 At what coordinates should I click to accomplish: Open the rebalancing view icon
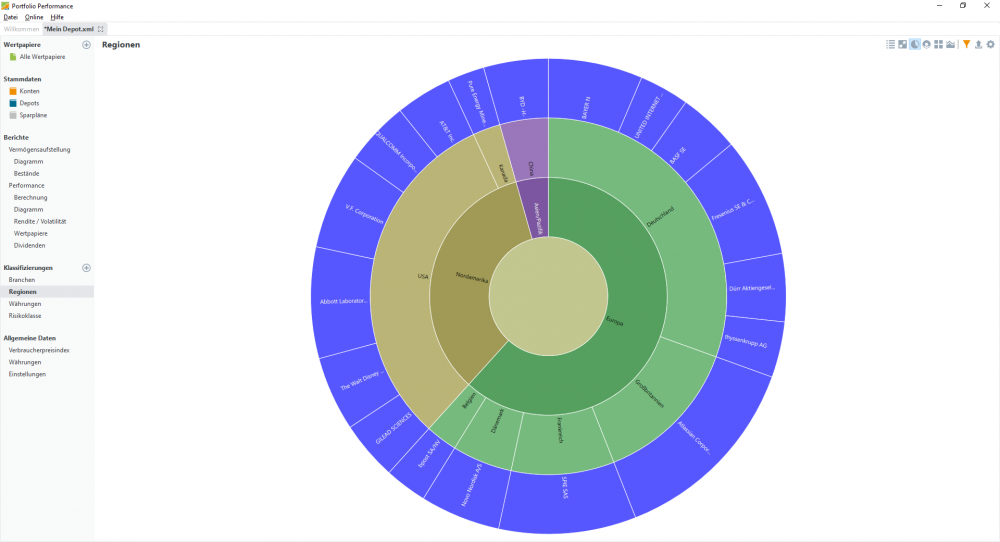pyautogui.click(x=902, y=45)
